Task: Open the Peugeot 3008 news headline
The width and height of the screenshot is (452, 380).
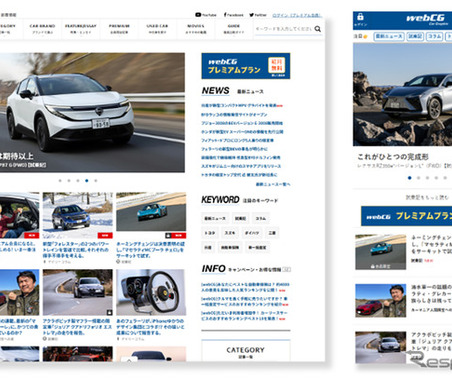Action: [x=242, y=123]
